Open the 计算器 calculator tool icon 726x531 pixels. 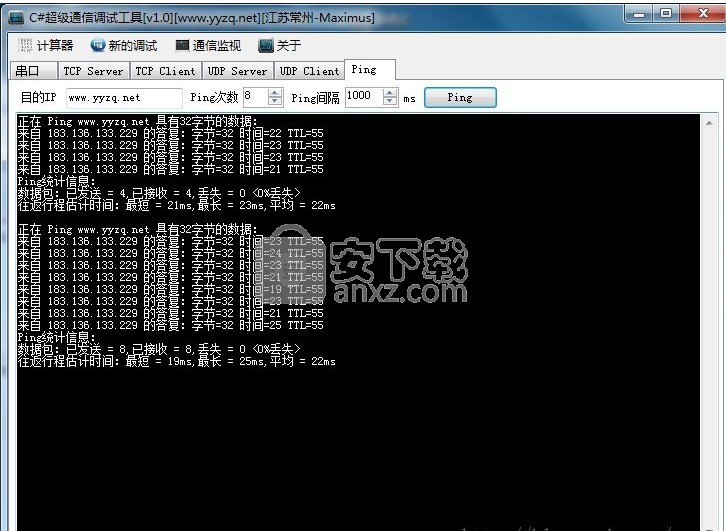point(26,45)
